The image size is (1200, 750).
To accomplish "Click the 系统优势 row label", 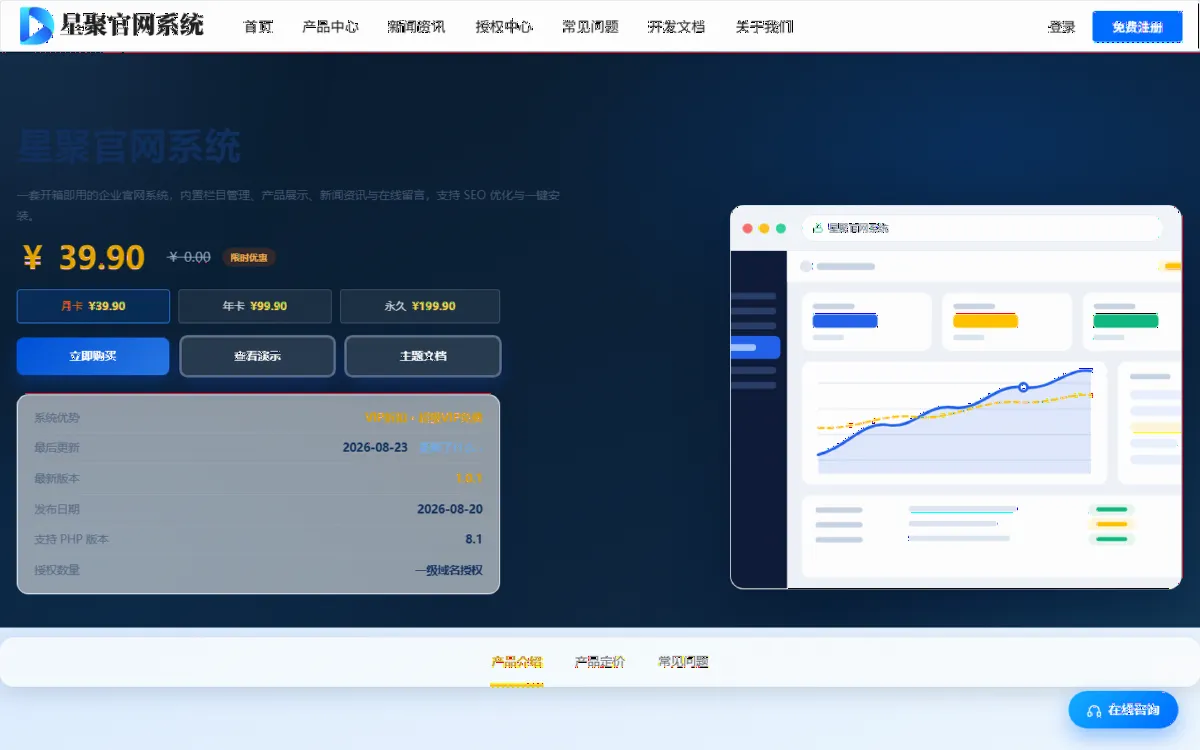I will coord(57,417).
